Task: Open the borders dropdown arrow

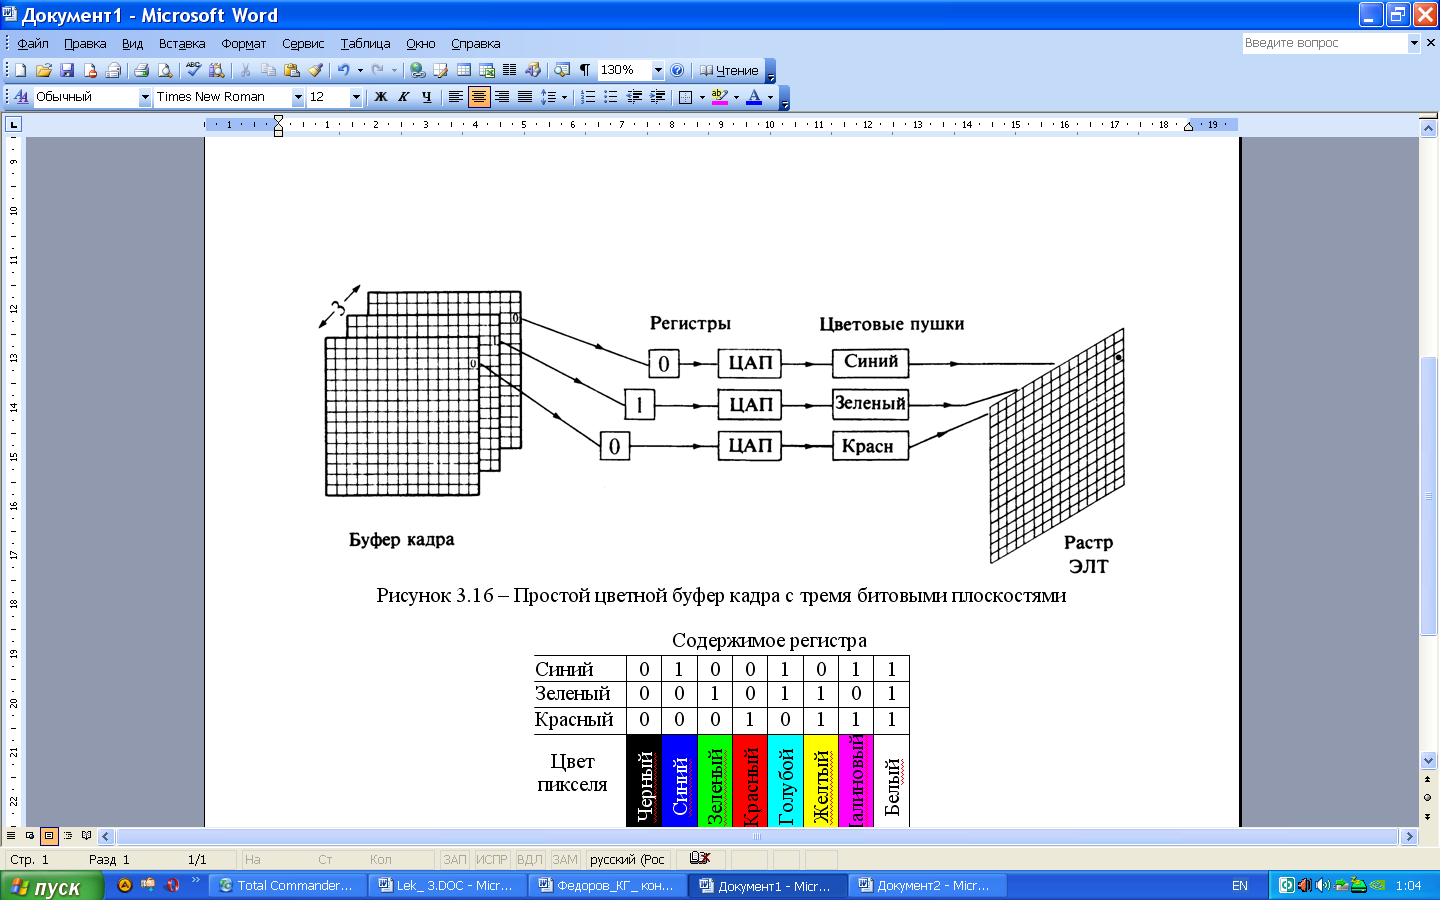Action: [x=702, y=97]
